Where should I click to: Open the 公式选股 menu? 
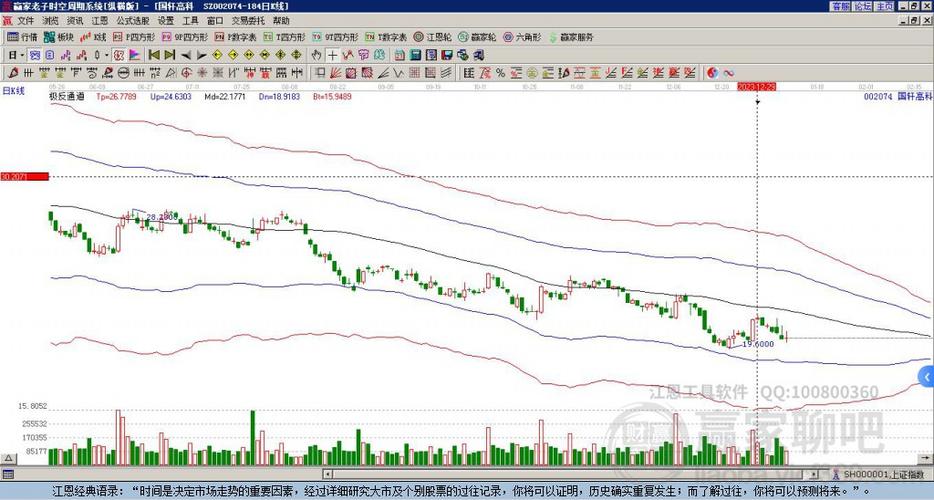click(133, 21)
